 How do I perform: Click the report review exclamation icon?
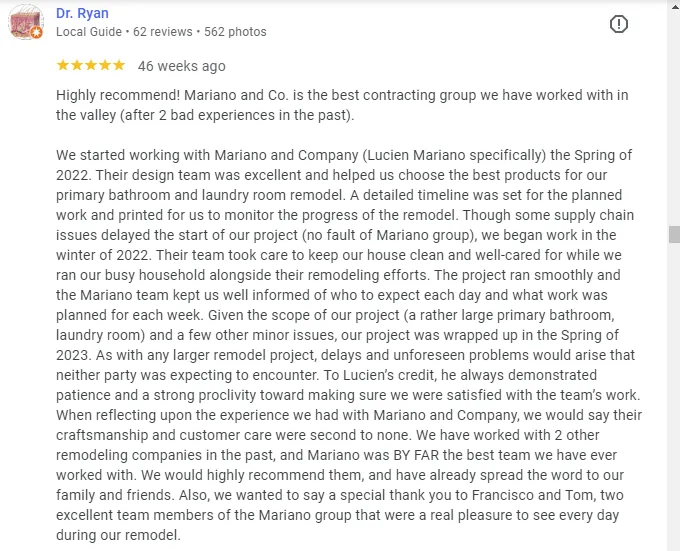tap(619, 24)
